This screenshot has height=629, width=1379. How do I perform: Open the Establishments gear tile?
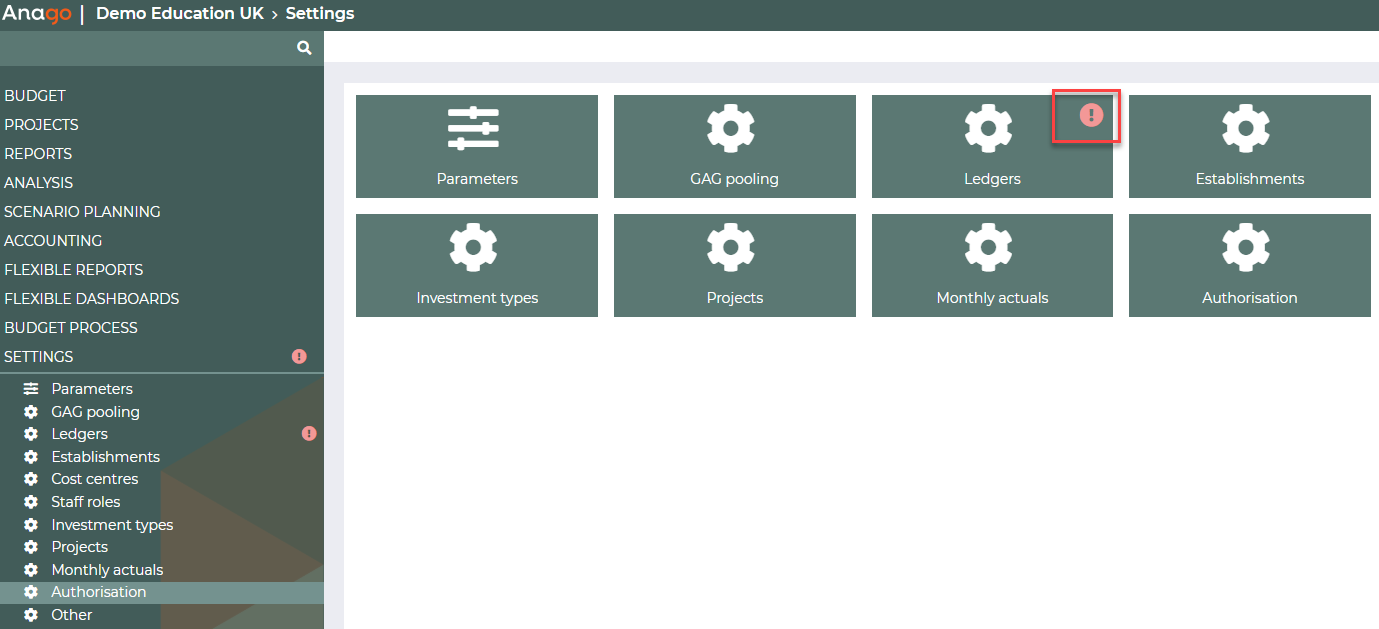point(1249,147)
